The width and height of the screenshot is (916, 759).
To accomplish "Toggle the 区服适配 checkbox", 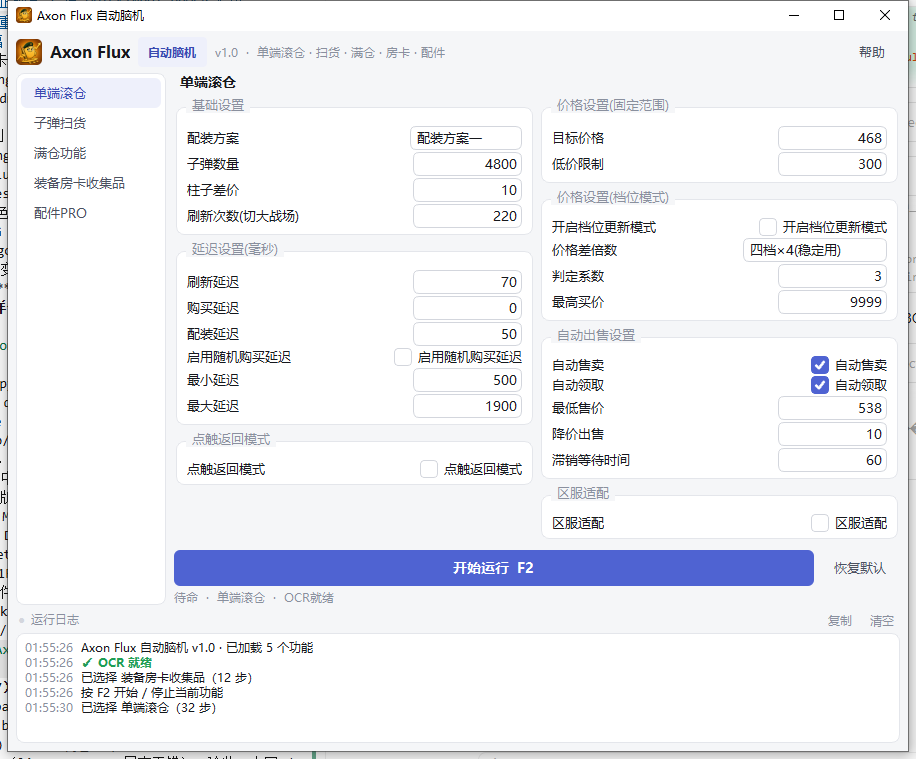I will tap(820, 523).
